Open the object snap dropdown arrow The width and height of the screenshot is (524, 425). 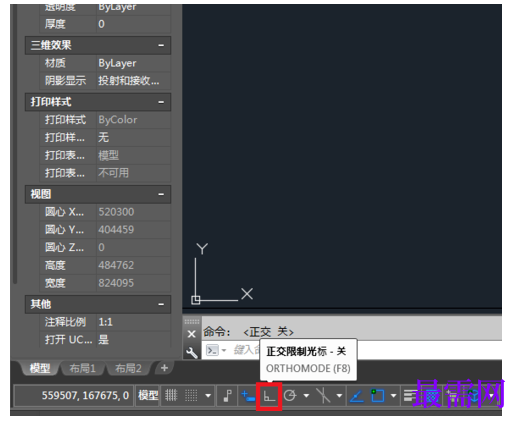394,396
